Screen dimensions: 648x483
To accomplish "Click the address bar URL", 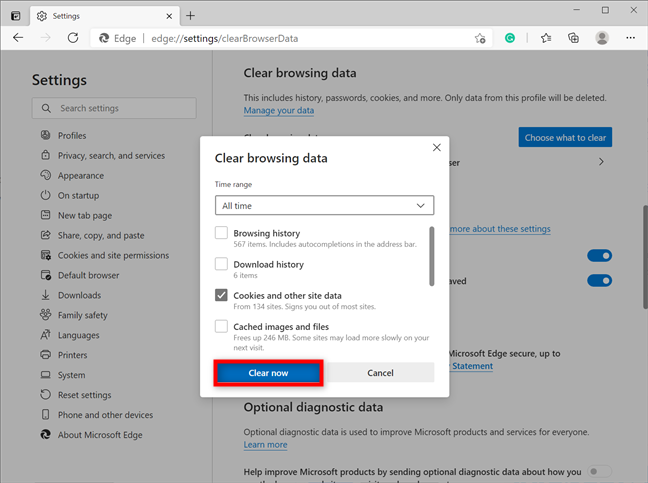I will [224, 38].
